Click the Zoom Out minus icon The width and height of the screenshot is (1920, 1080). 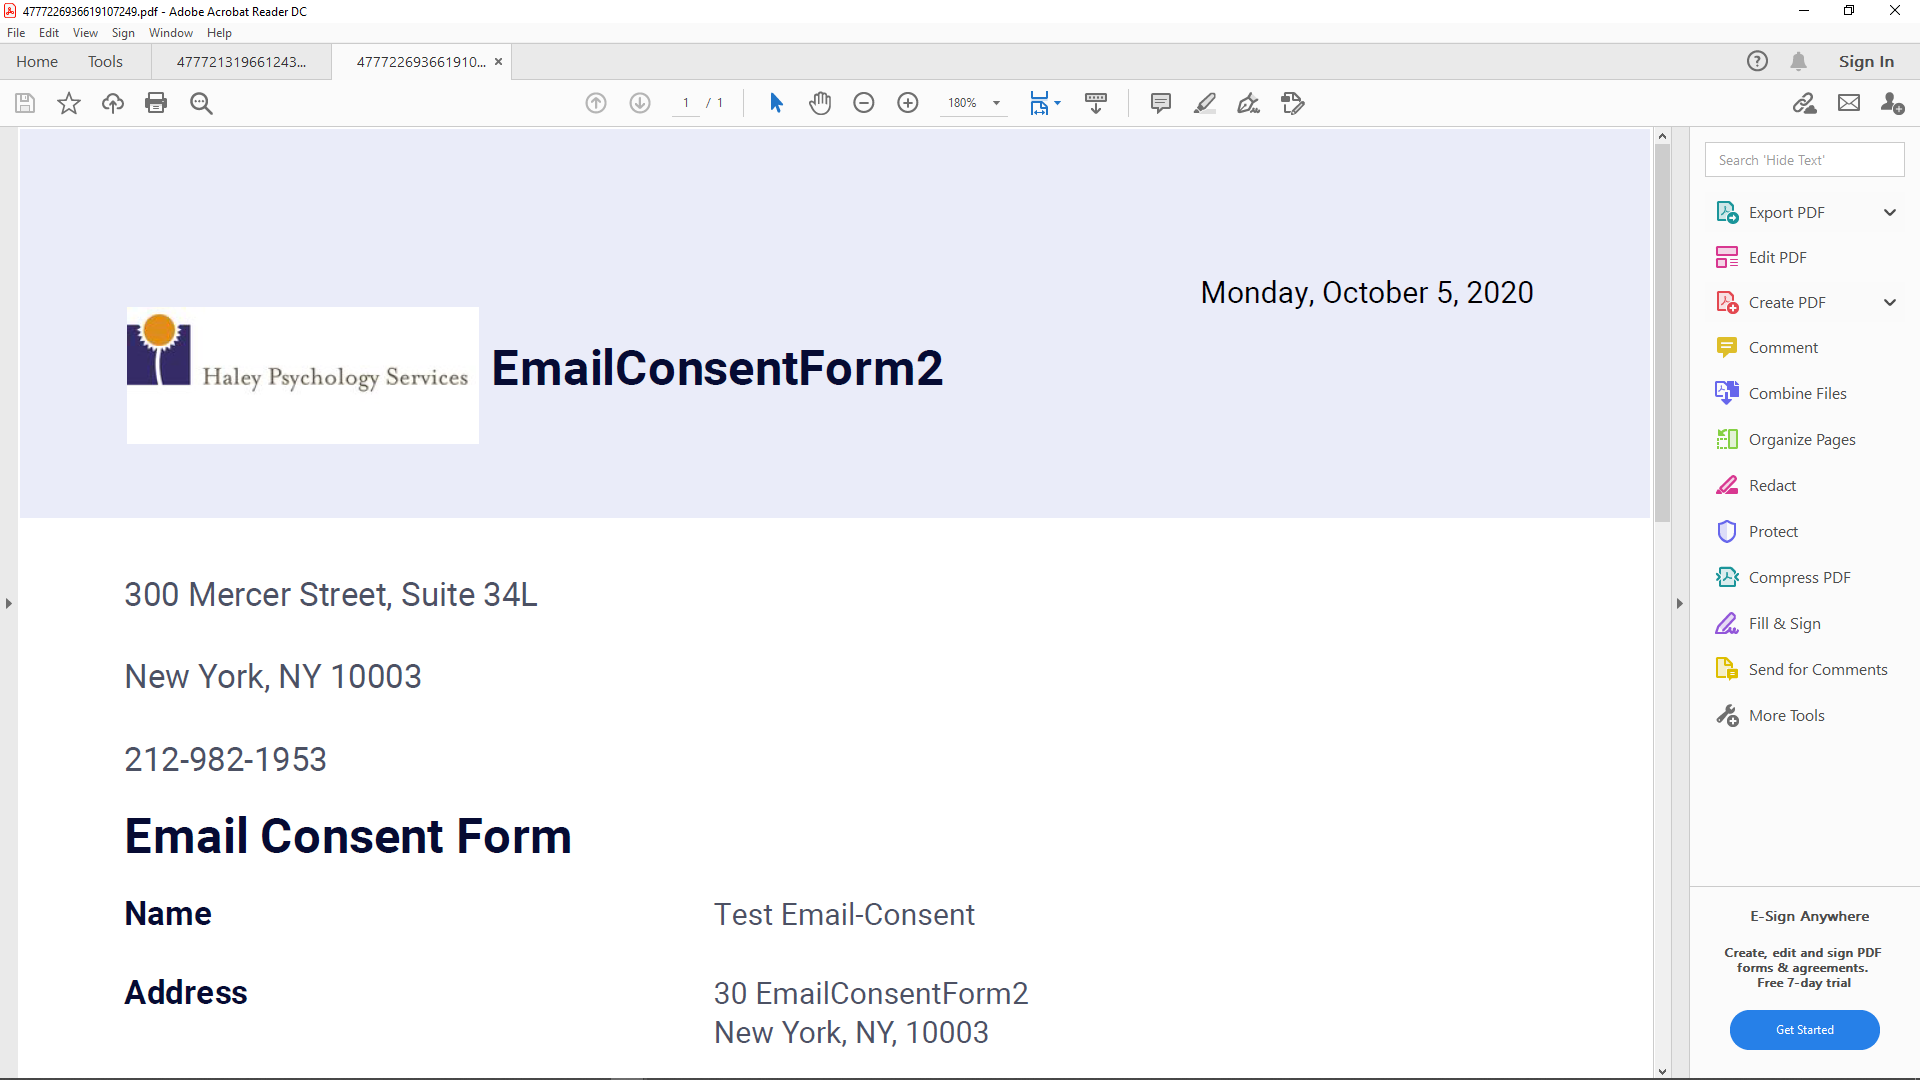(x=864, y=103)
